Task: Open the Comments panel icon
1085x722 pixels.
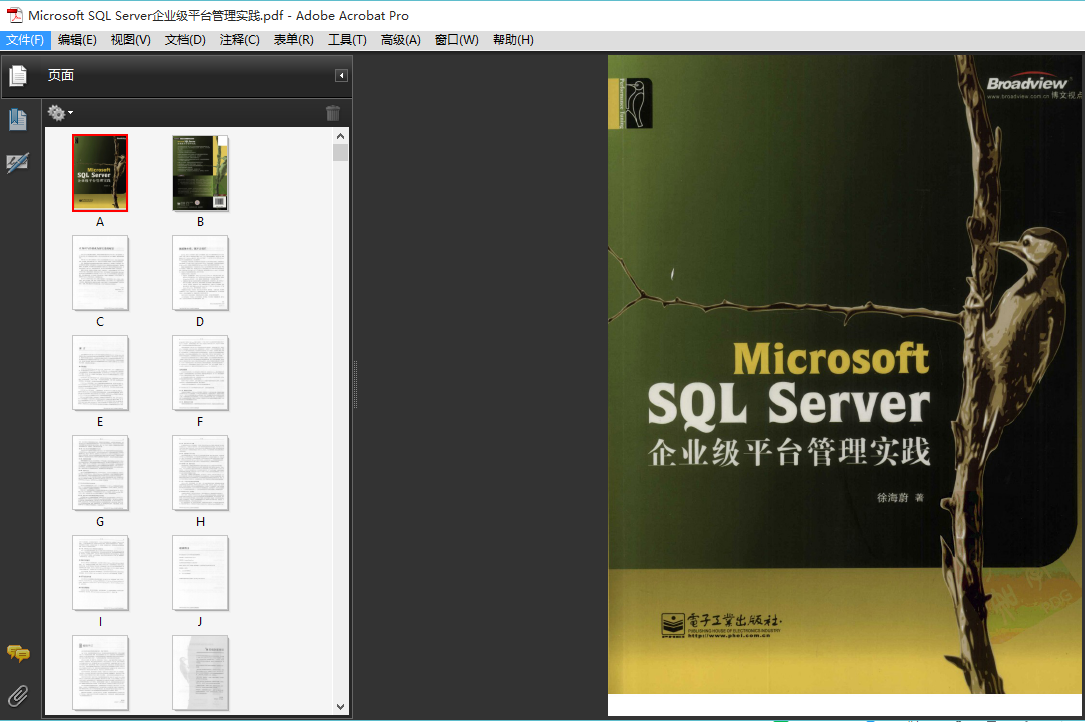Action: tap(18, 653)
